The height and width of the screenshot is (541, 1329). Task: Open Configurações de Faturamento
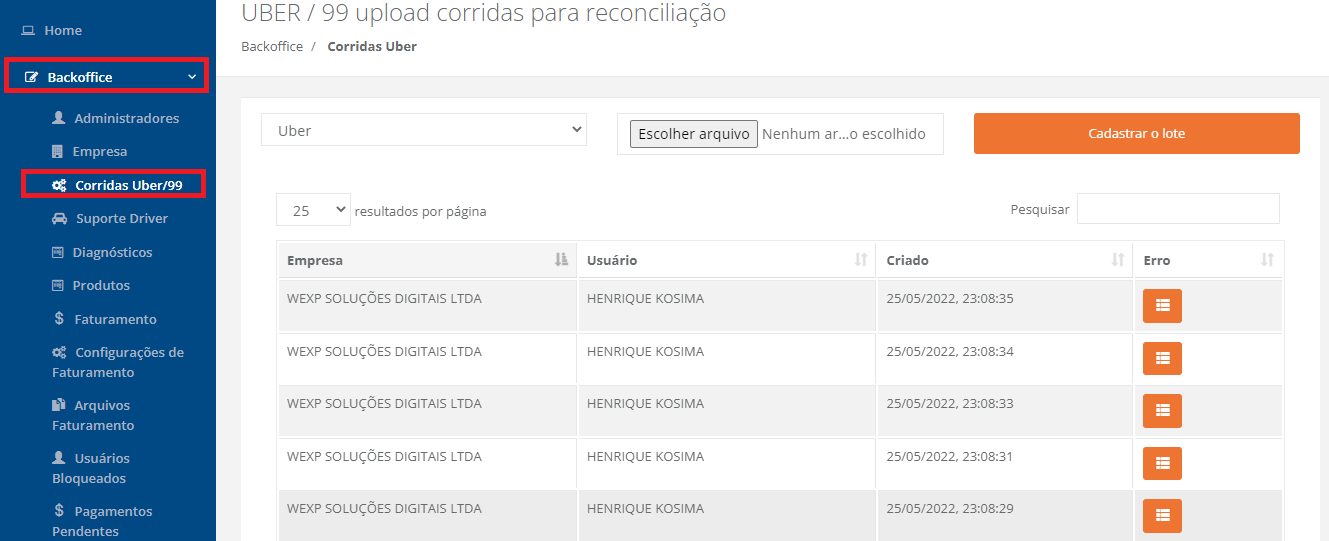[x=118, y=362]
